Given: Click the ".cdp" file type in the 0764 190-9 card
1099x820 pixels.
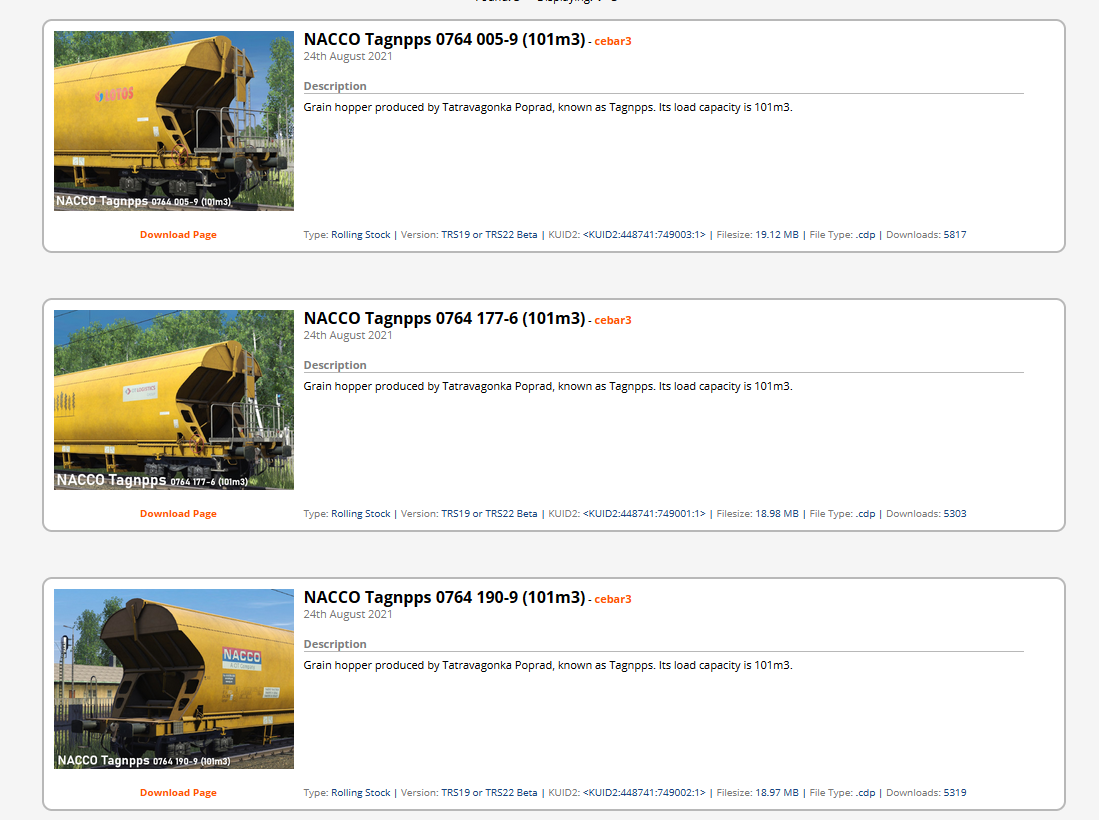Looking at the screenshot, I should click(866, 793).
